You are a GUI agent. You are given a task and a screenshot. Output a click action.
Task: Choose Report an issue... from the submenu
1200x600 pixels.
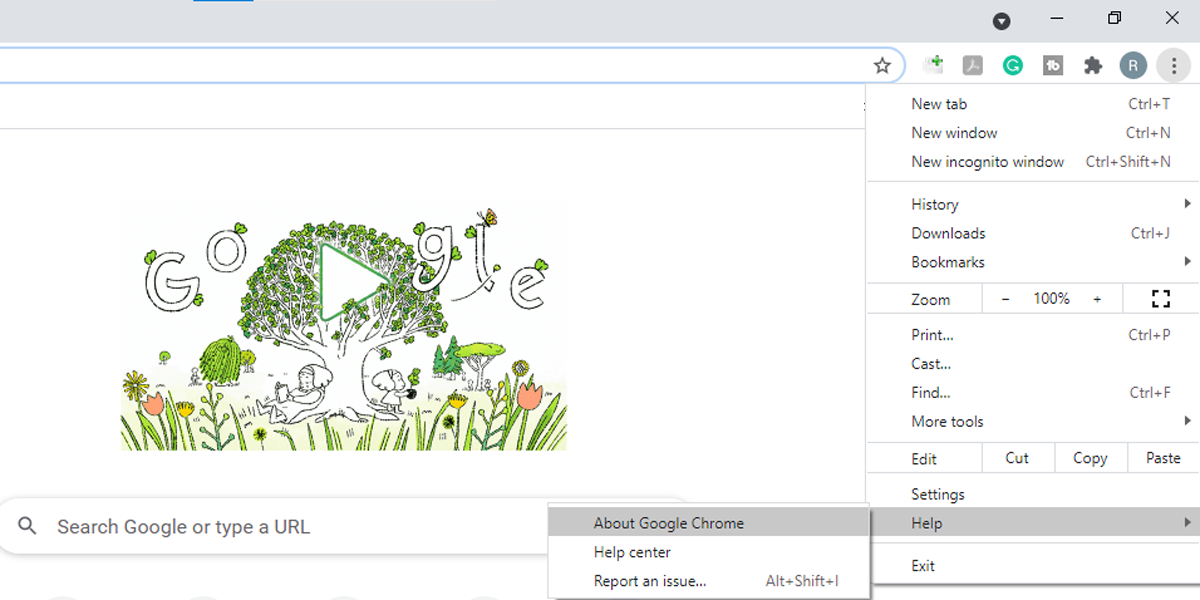point(709,581)
